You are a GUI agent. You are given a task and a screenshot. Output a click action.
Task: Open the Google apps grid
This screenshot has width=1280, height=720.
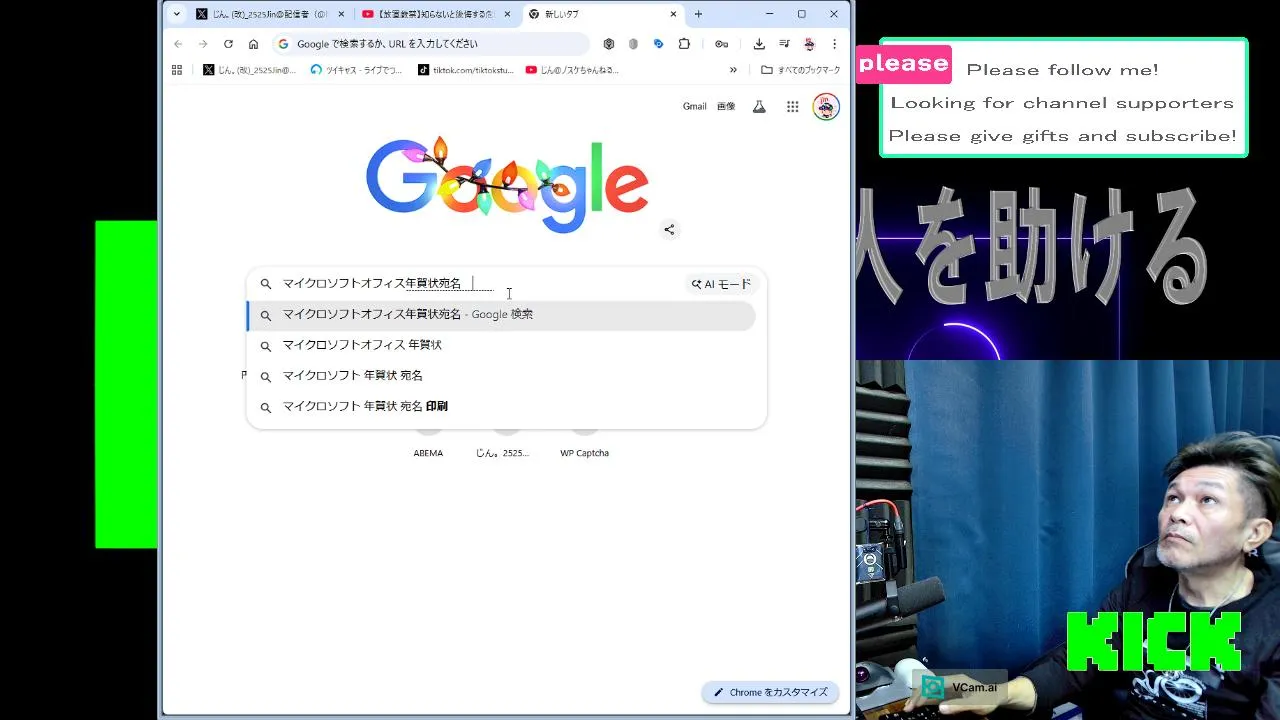pos(792,106)
